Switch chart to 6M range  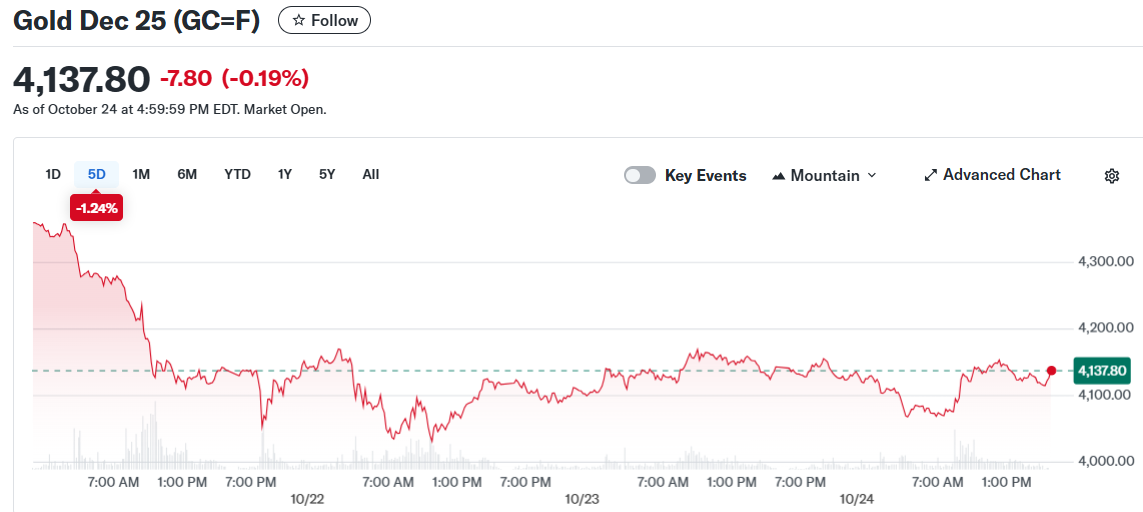pyautogui.click(x=187, y=174)
